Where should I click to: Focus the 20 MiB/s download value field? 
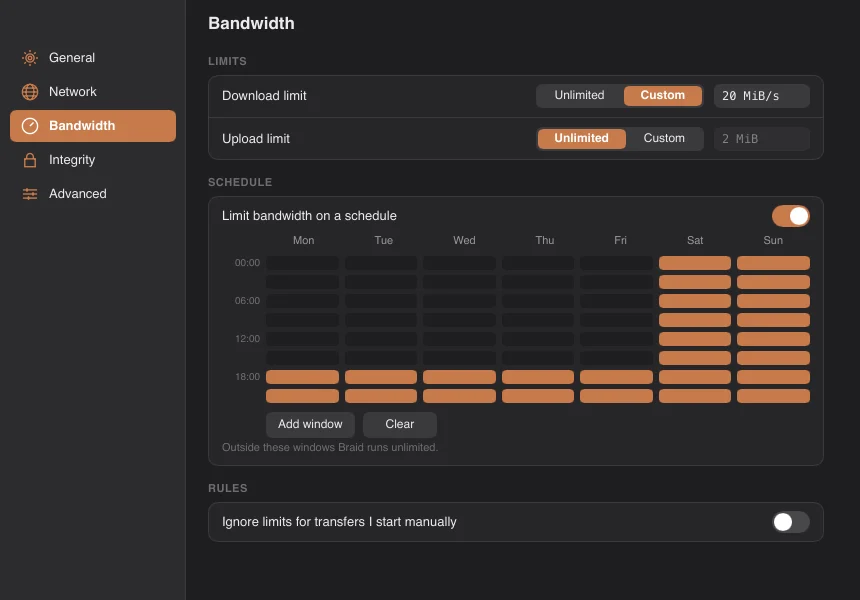tap(761, 96)
